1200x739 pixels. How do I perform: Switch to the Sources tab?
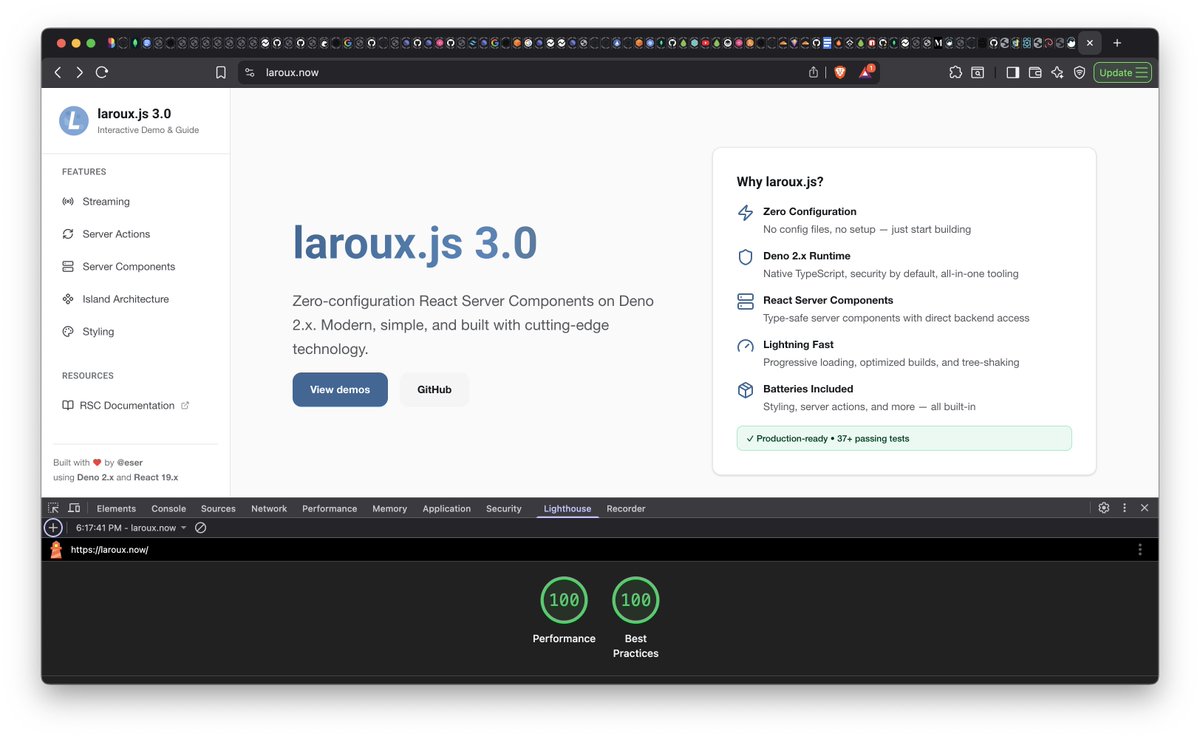tap(218, 508)
